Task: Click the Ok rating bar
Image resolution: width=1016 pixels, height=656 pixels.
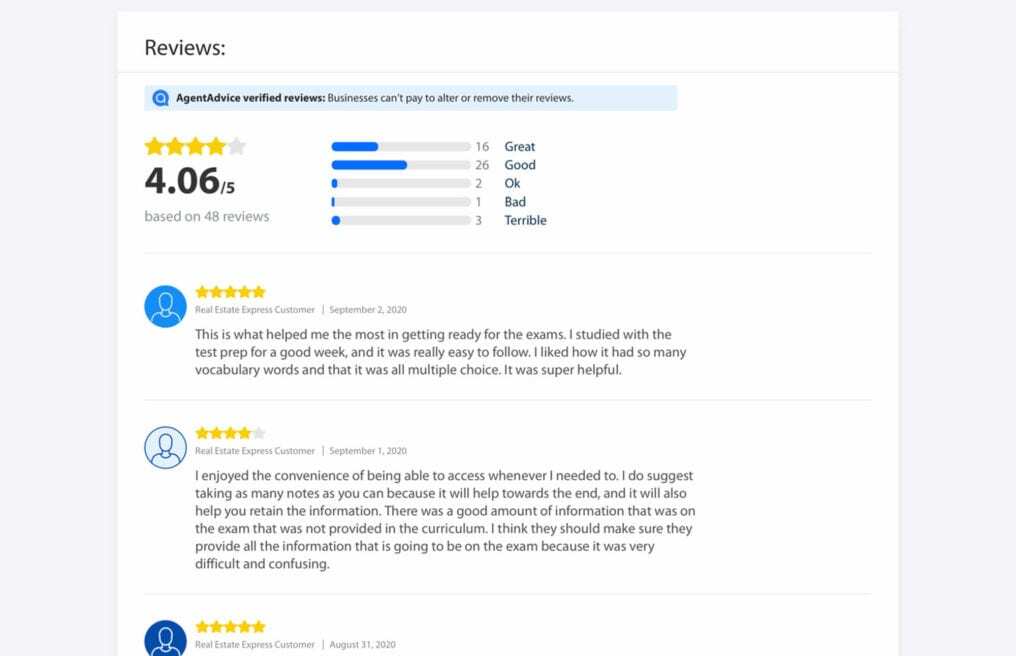Action: pos(400,184)
